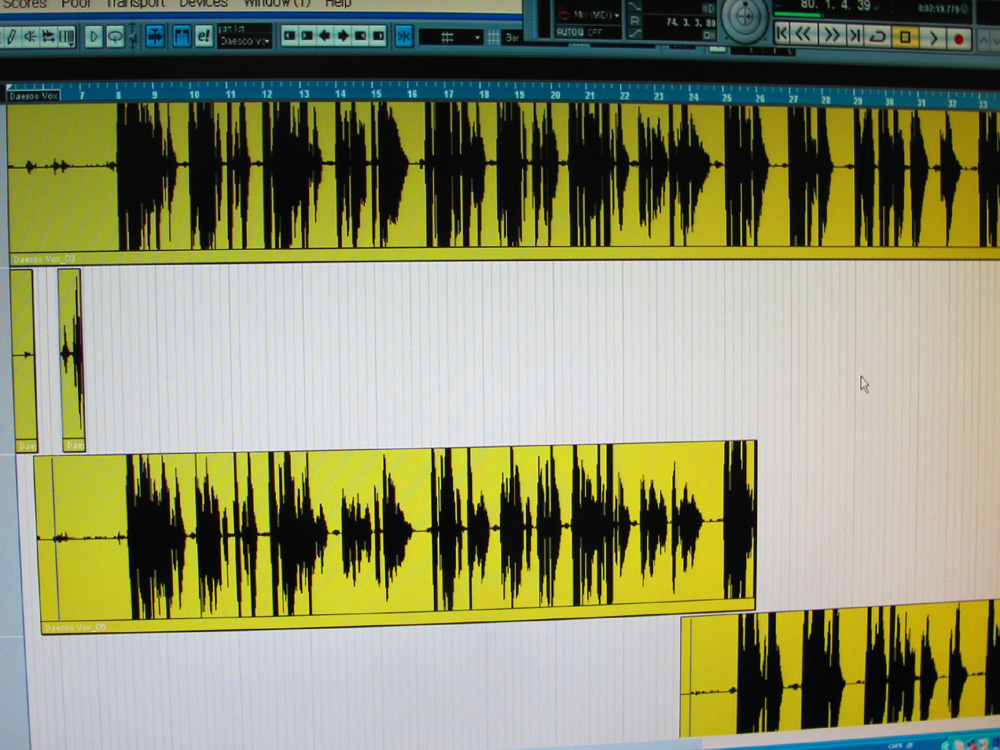The height and width of the screenshot is (750, 1000).
Task: Click the pre-roll toggle icon
Action: pyautogui.click(x=709, y=8)
